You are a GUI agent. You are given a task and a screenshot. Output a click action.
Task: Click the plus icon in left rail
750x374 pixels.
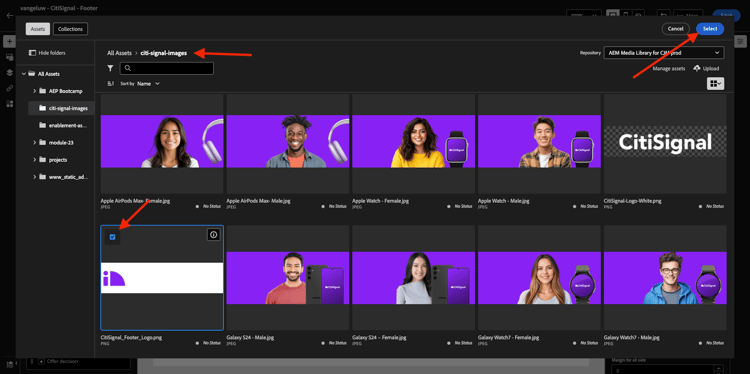[10, 42]
